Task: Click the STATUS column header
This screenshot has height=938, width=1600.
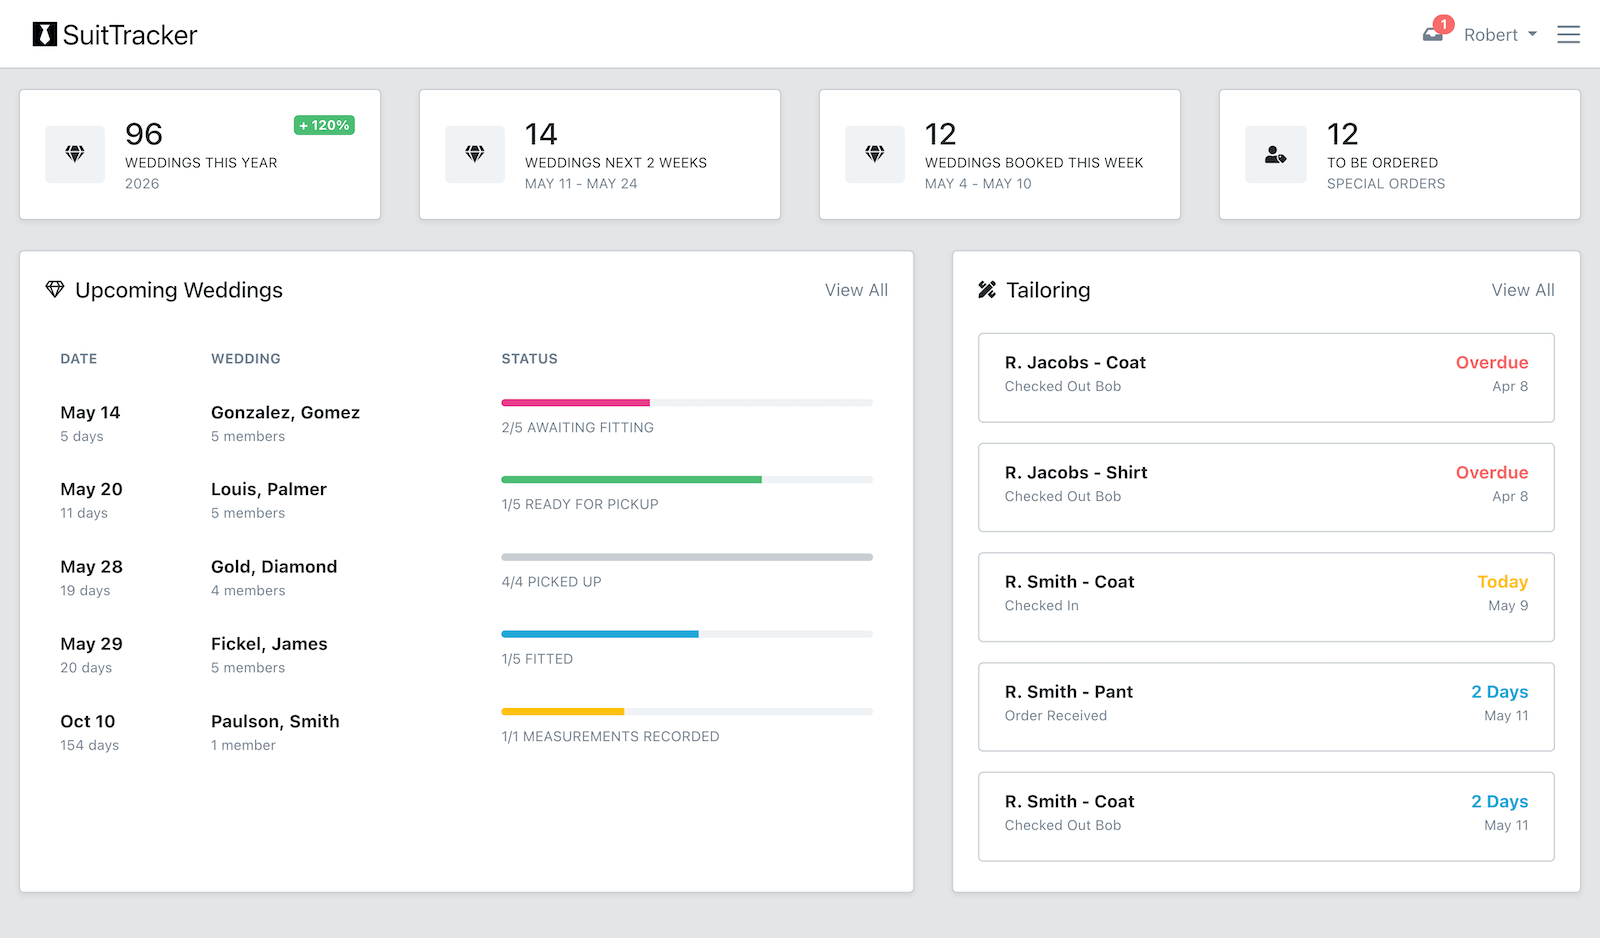Action: (x=530, y=359)
